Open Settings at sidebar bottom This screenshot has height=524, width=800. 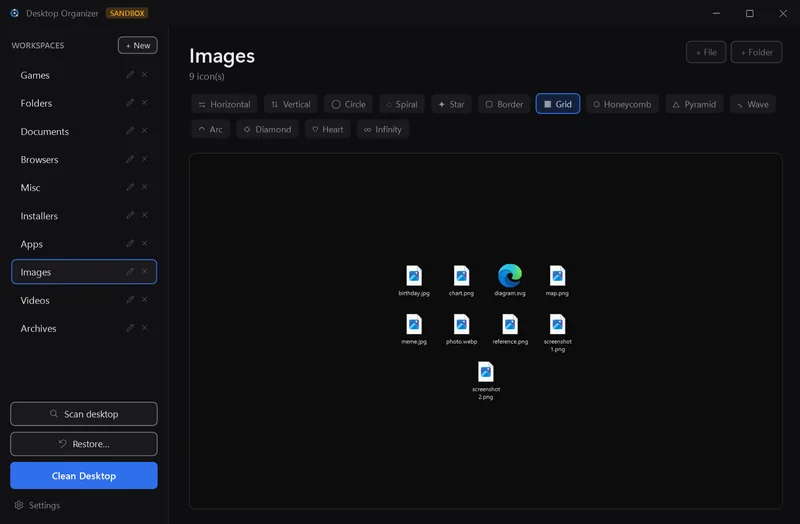click(37, 505)
